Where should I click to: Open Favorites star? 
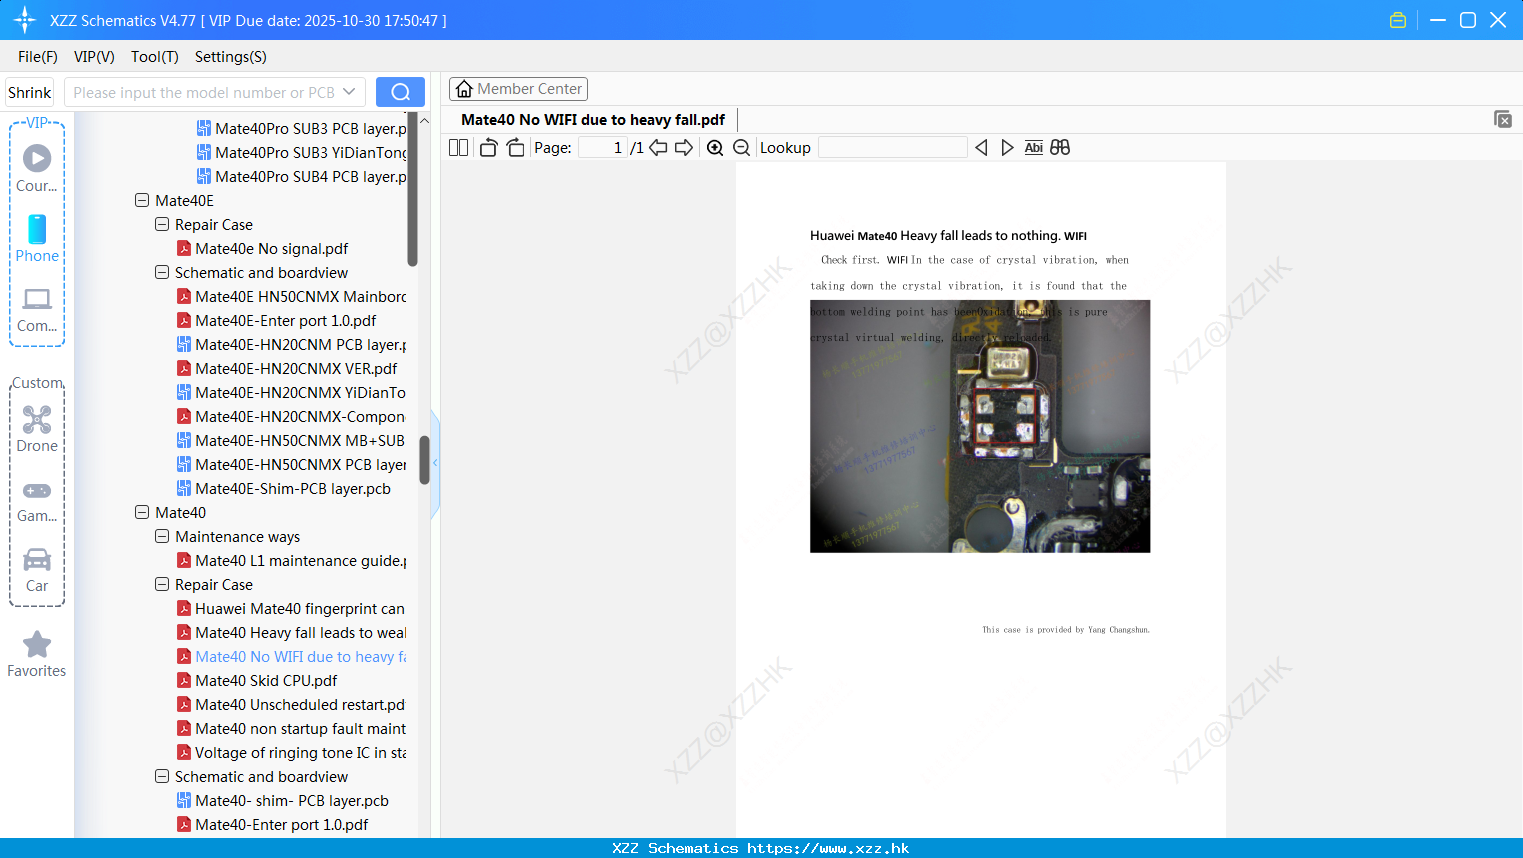pos(37,654)
